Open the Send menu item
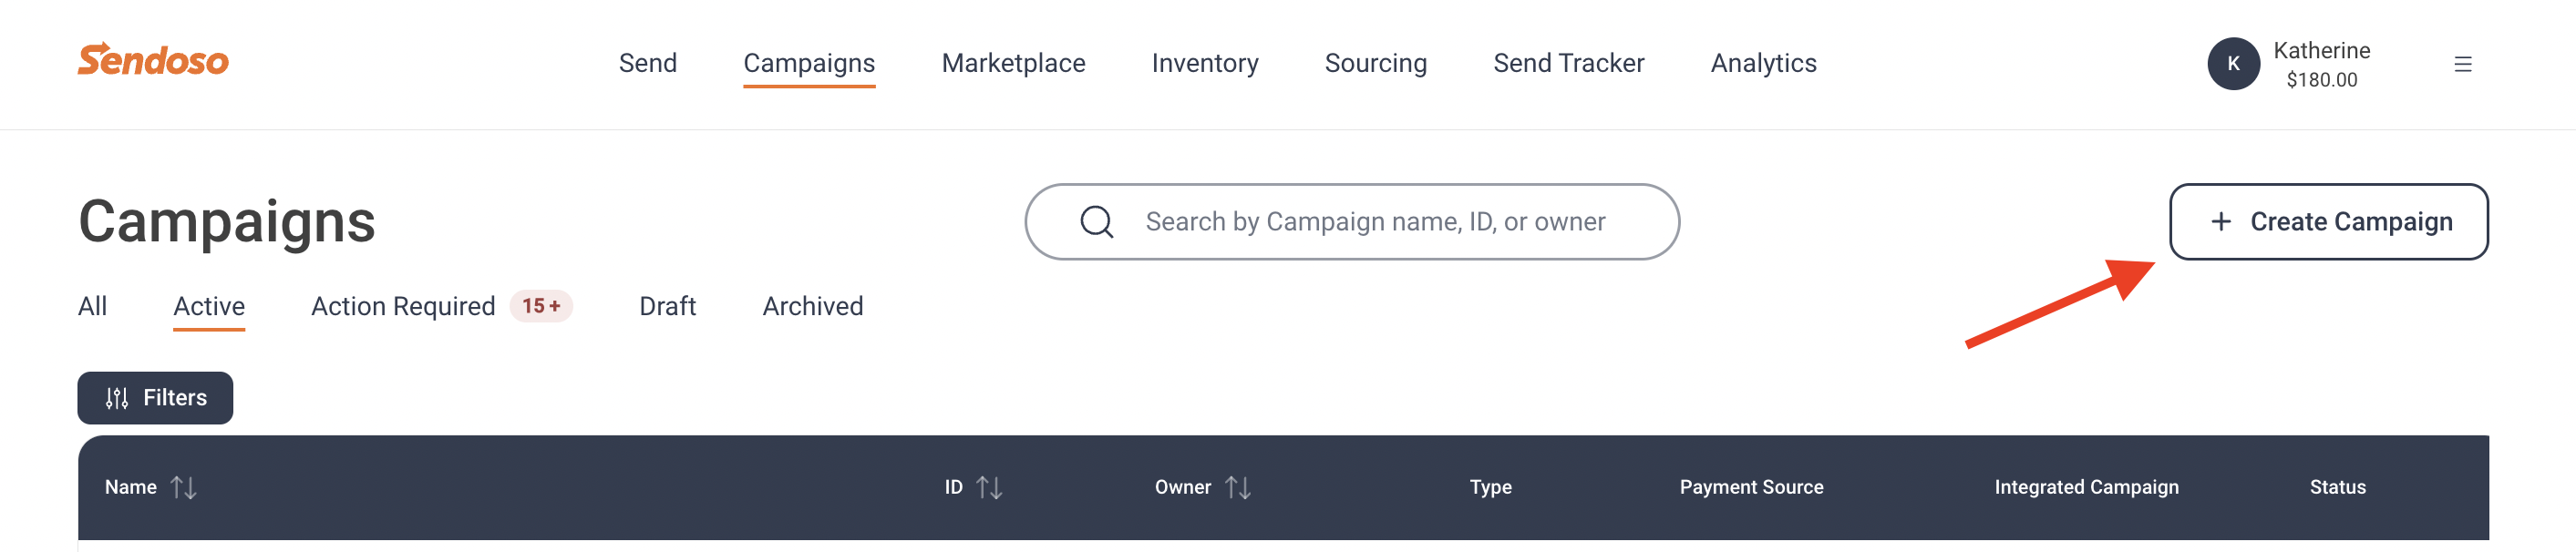 pyautogui.click(x=647, y=63)
